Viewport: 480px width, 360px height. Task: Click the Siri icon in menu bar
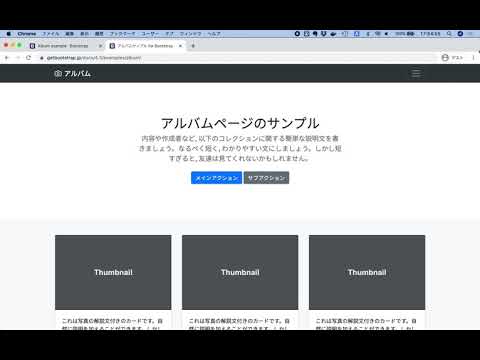[x=460, y=34]
